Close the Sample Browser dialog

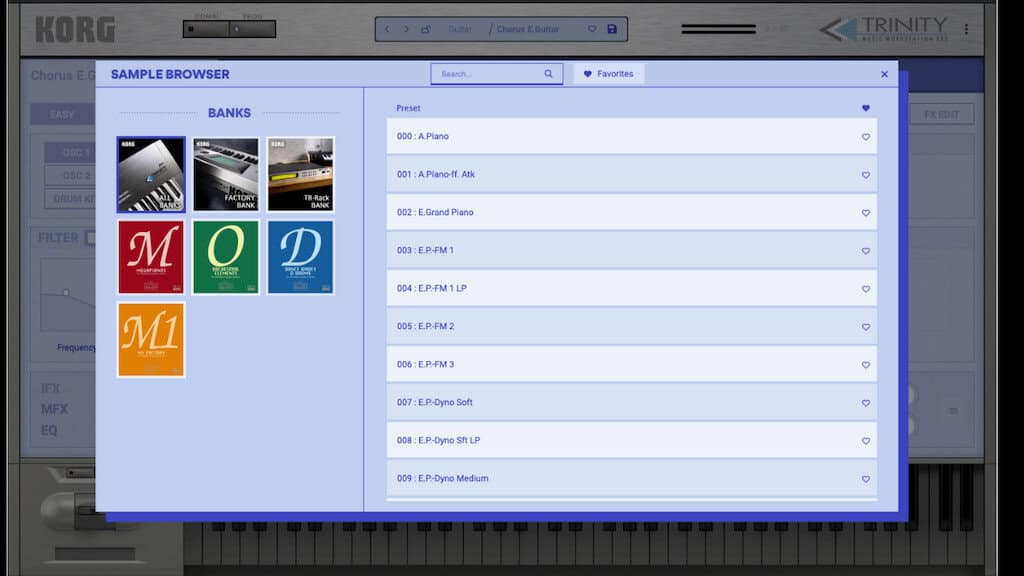(x=884, y=74)
